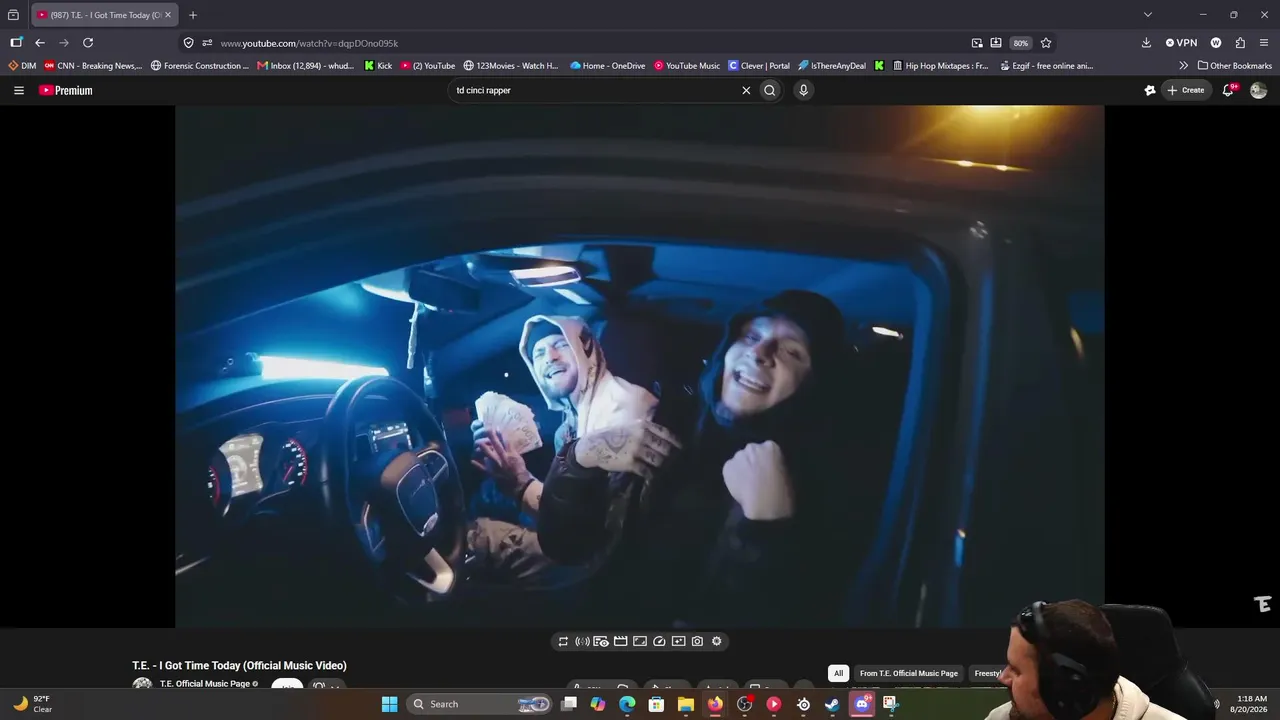Screen dimensions: 1280x720
Task: Bookmark this page with the star
Action: pos(1046,43)
